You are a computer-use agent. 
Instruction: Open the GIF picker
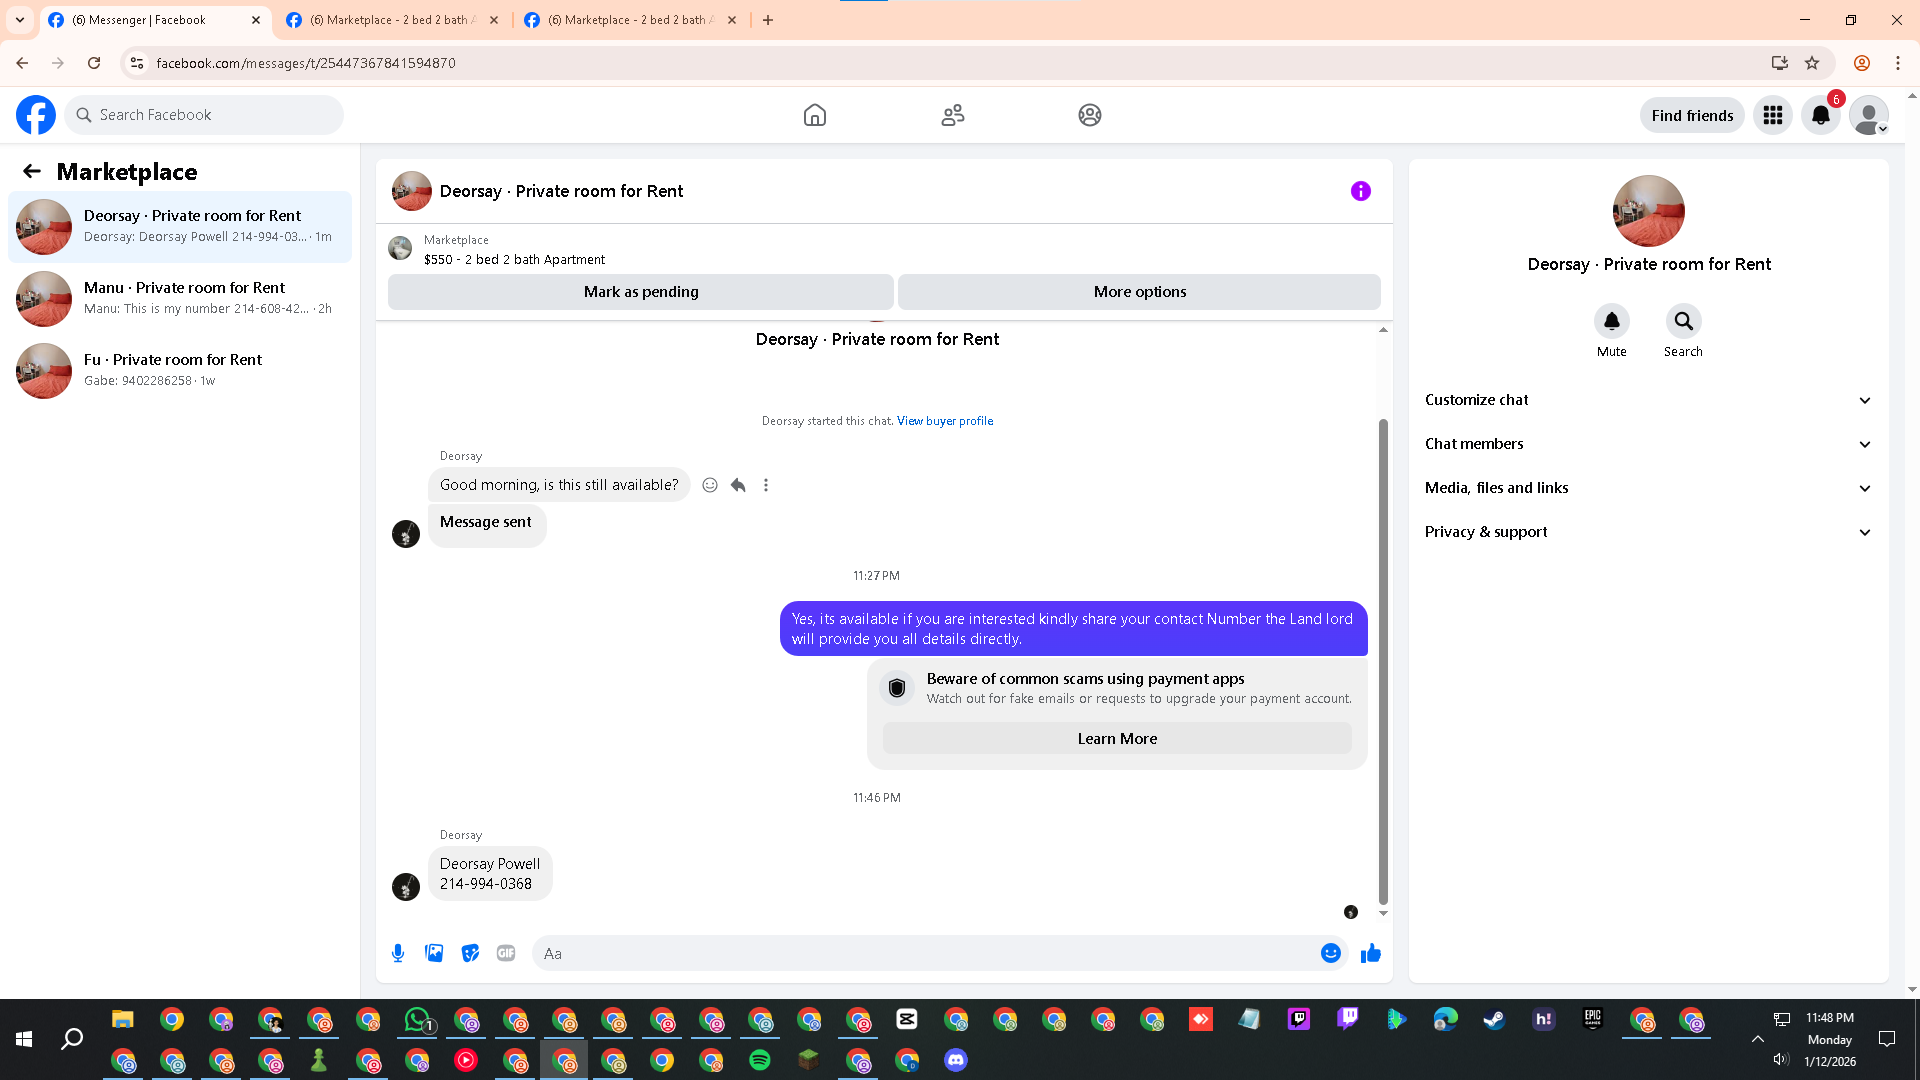[506, 953]
